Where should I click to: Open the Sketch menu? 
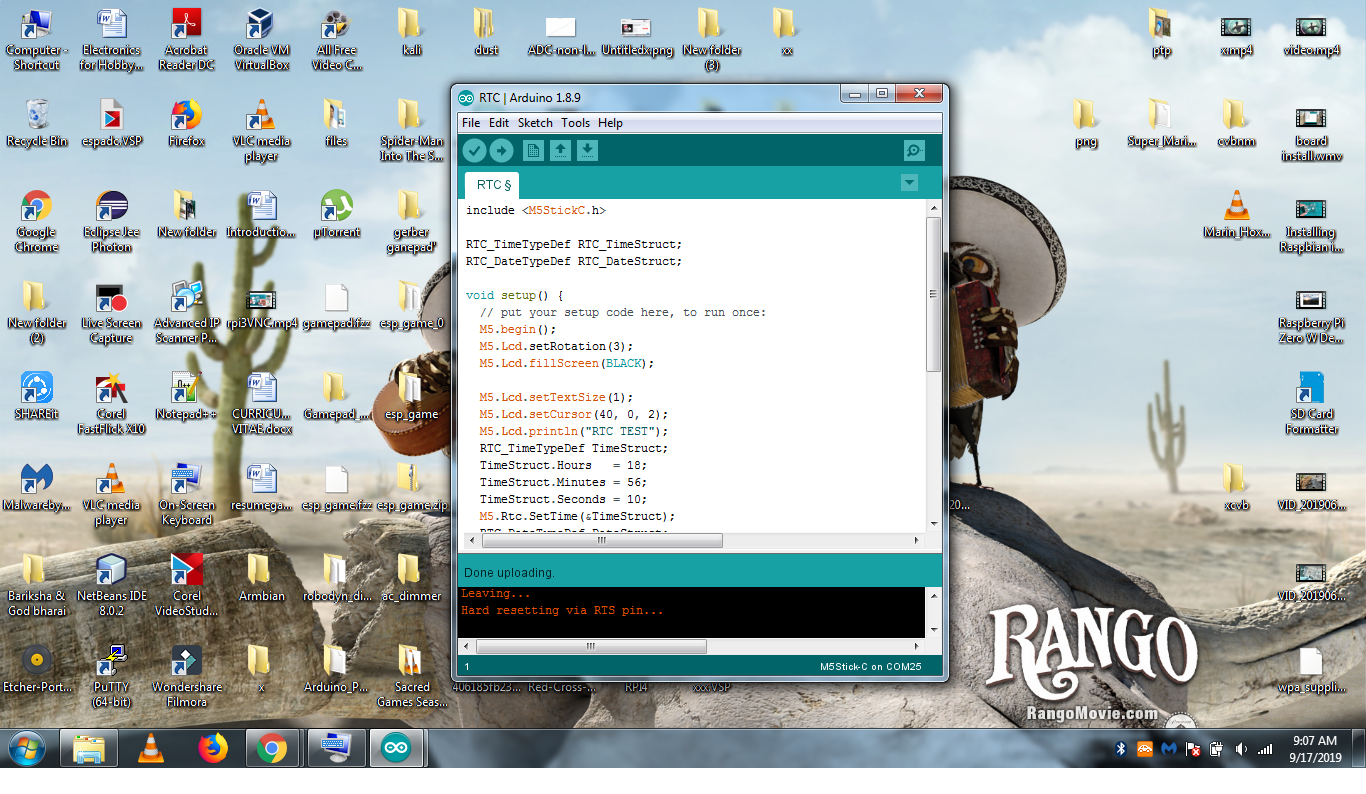click(x=535, y=123)
